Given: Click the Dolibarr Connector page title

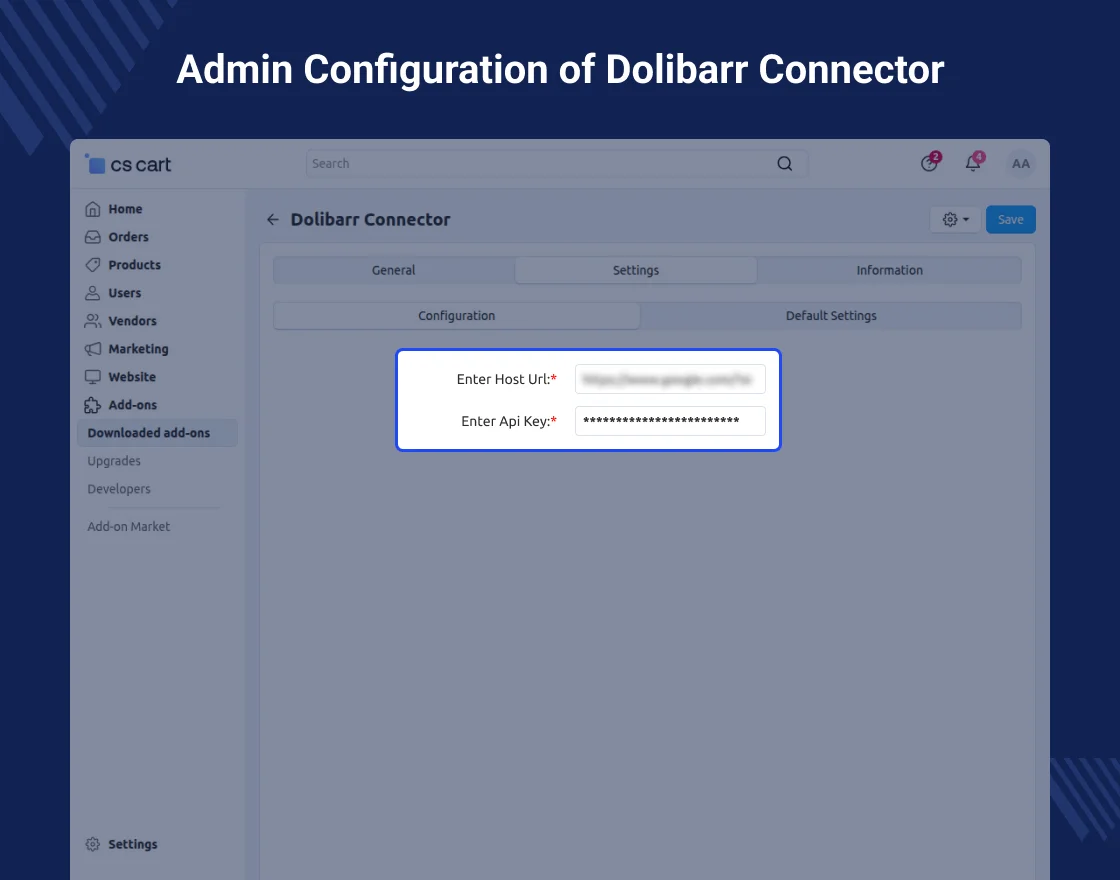Looking at the screenshot, I should (x=370, y=219).
